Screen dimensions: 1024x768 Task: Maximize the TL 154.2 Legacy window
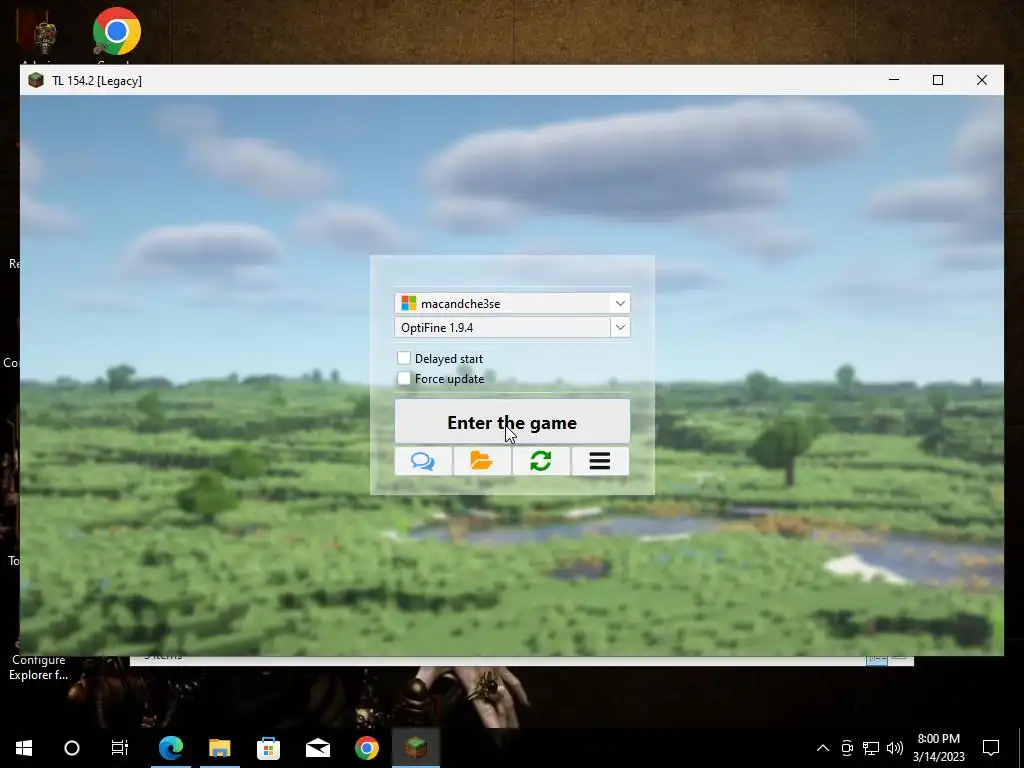(x=938, y=80)
